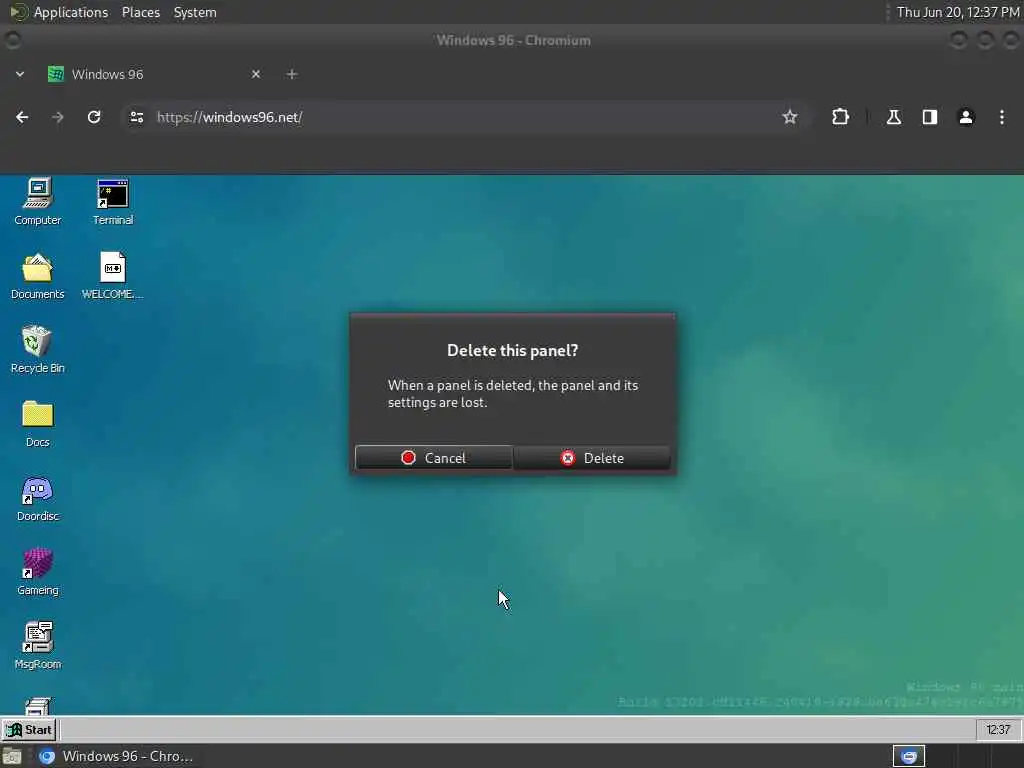Open the profile account icon
1024x768 pixels.
coord(966,117)
